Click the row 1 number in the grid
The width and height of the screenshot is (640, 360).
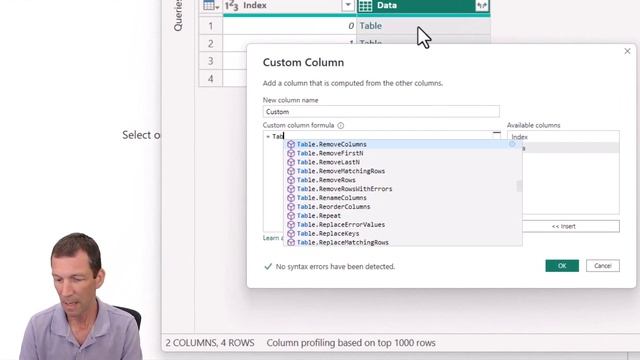(211, 26)
